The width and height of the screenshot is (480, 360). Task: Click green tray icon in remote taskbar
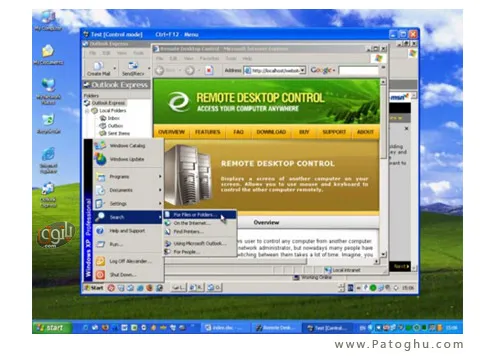click(373, 288)
